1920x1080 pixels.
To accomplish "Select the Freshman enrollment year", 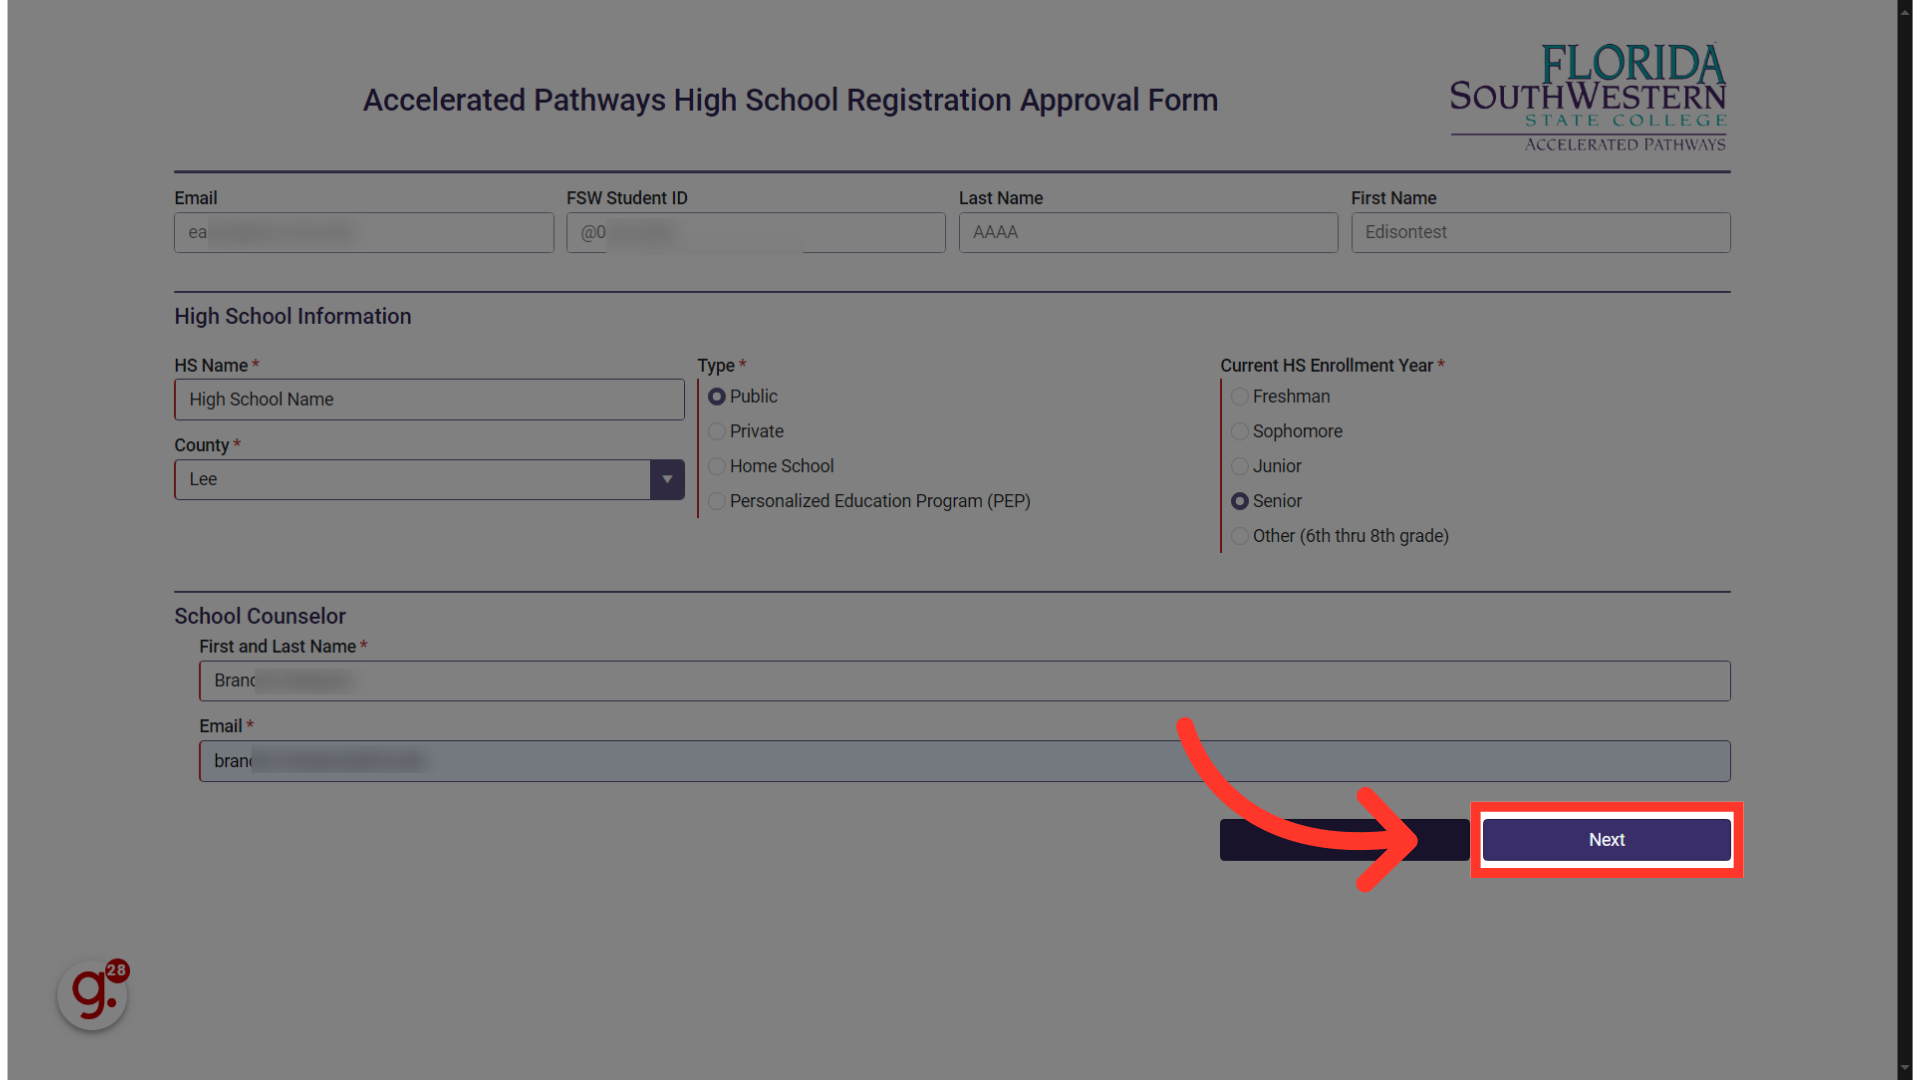I will pyautogui.click(x=1240, y=396).
